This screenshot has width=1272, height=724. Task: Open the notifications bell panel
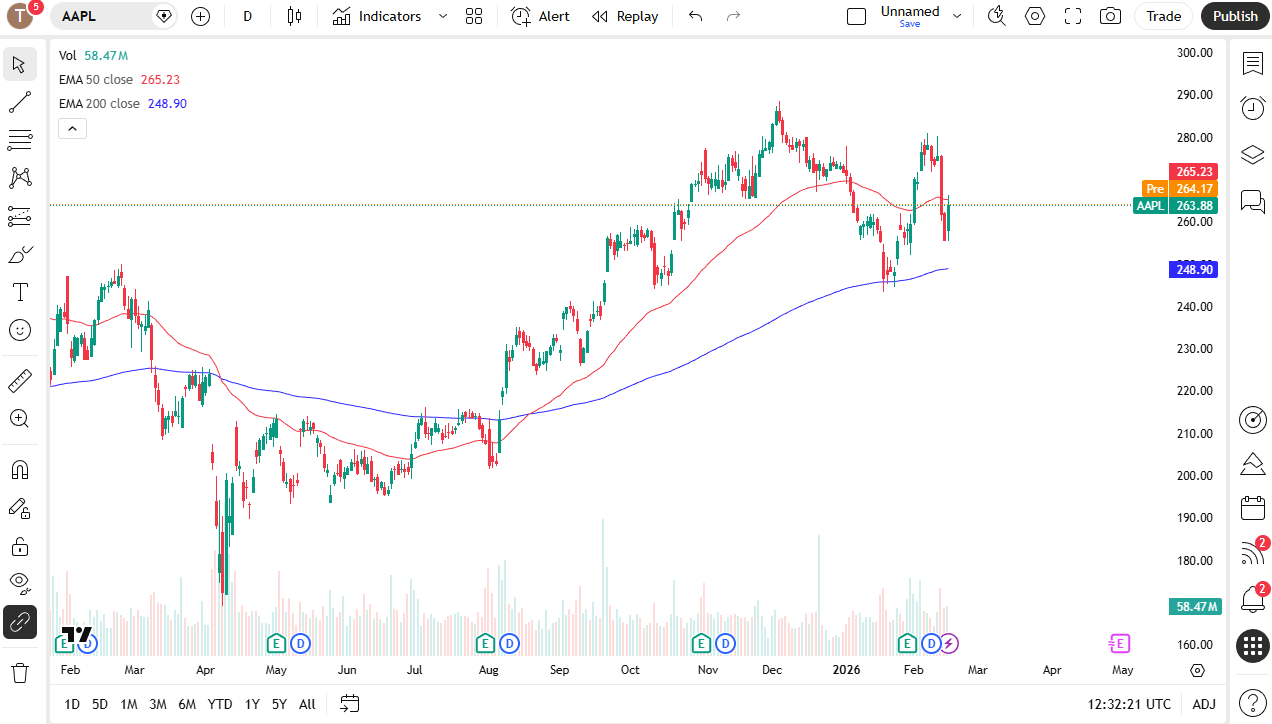[1253, 599]
